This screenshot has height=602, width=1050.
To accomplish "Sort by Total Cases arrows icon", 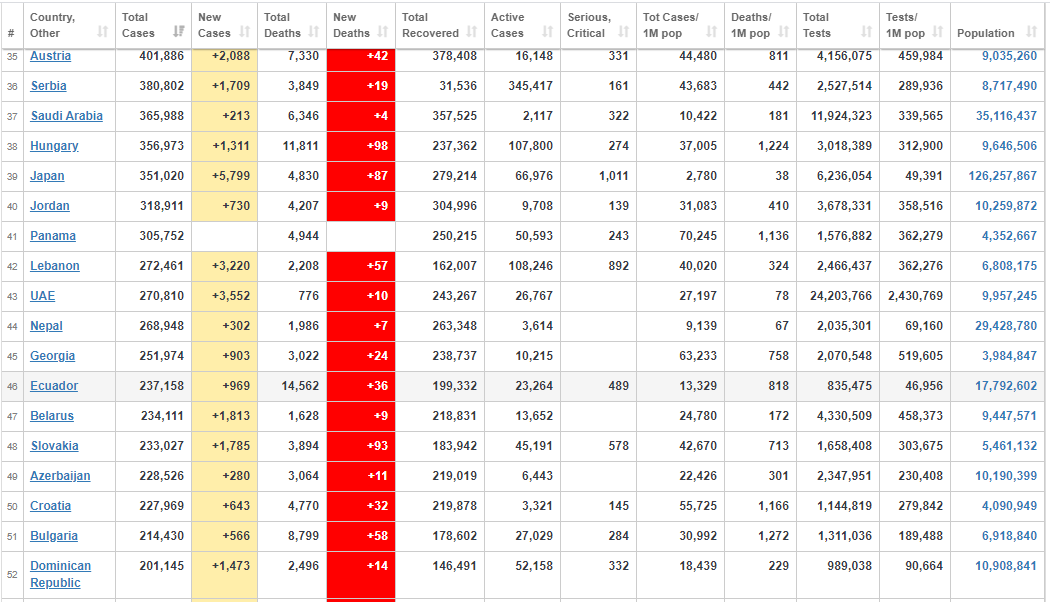I will point(179,31).
